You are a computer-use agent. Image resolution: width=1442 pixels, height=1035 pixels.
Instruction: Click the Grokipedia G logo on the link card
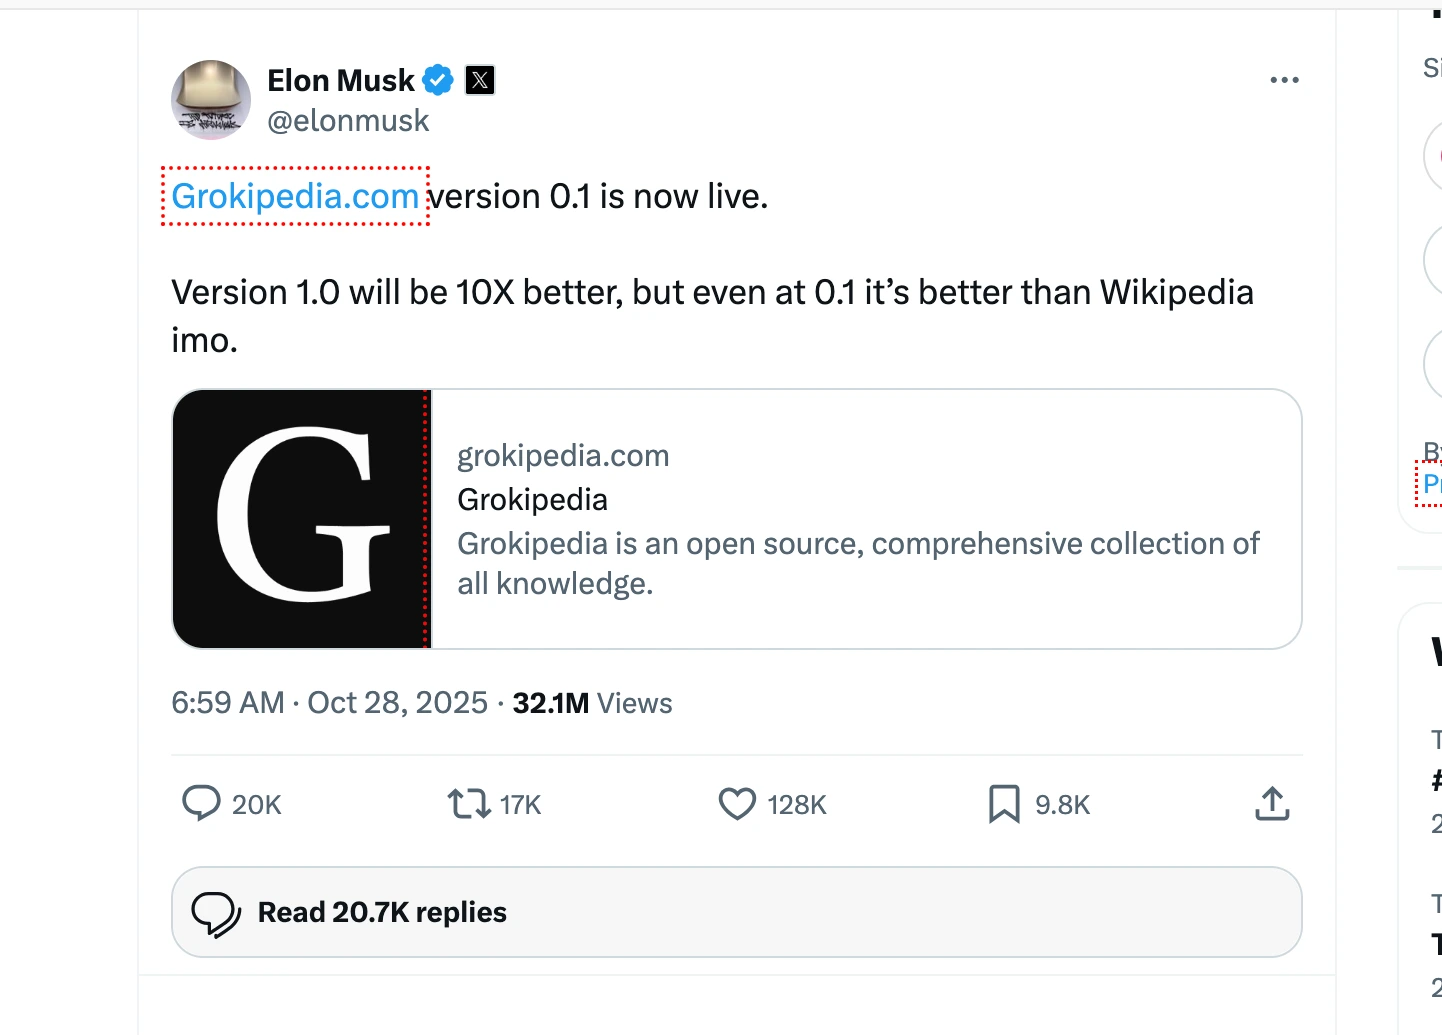point(300,518)
